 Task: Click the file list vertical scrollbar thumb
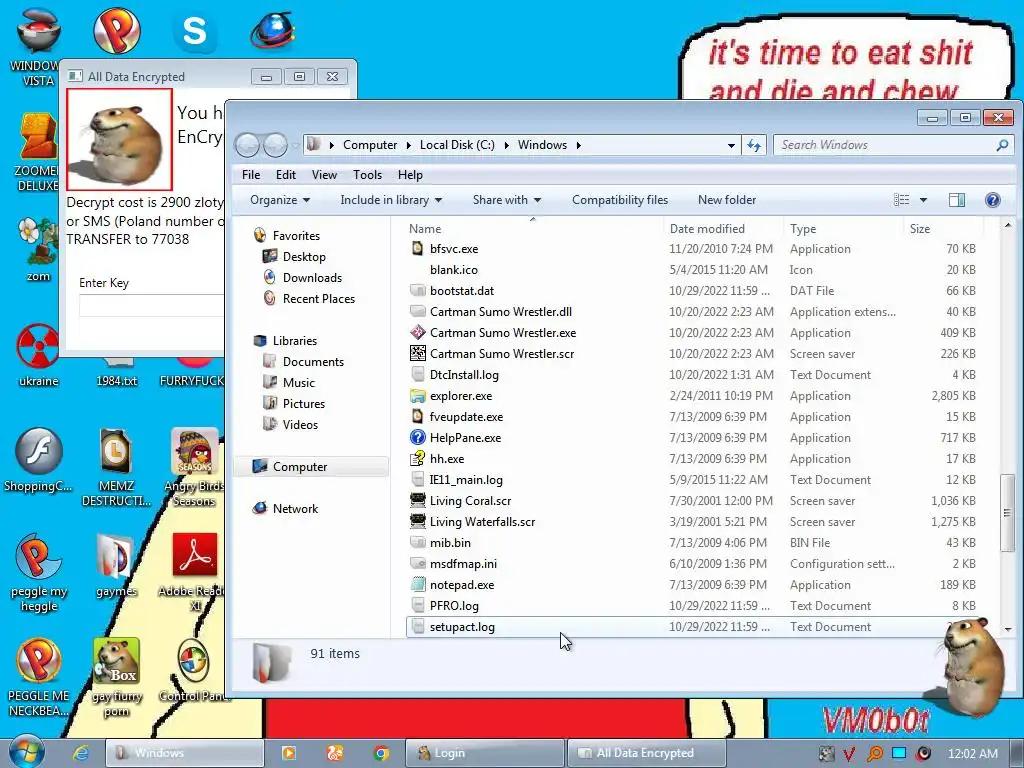pyautogui.click(x=1007, y=513)
